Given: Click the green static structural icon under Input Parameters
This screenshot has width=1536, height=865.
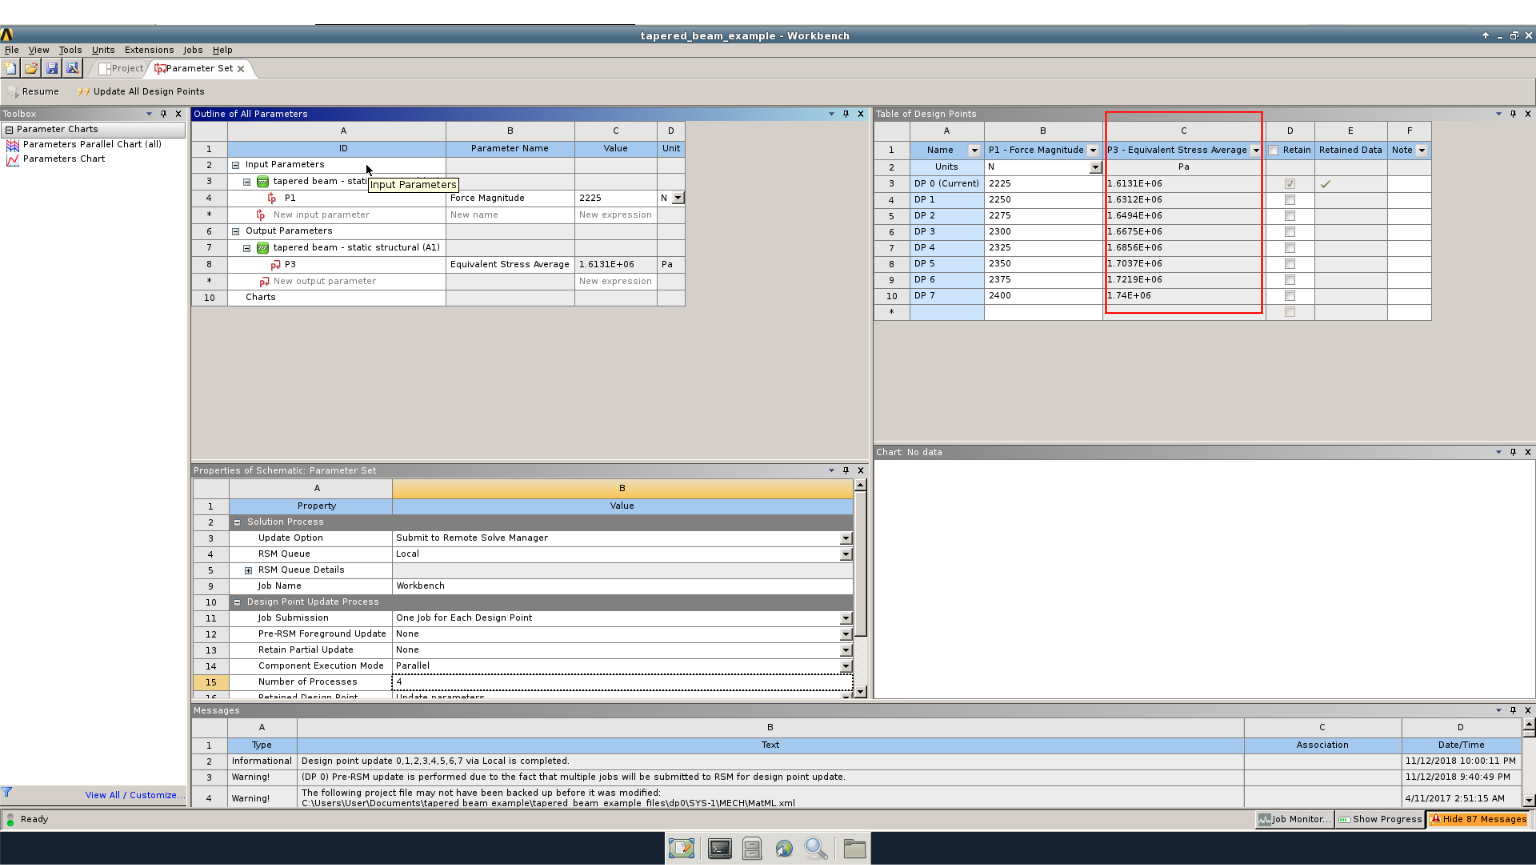Looking at the screenshot, I should (x=263, y=182).
